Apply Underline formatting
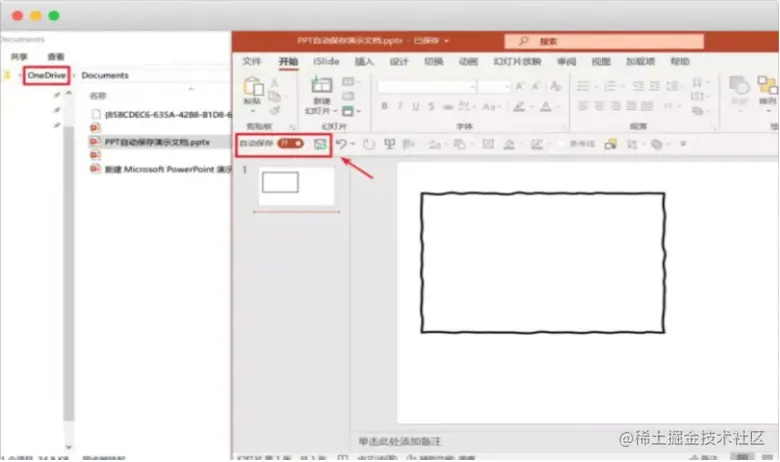 tap(415, 106)
